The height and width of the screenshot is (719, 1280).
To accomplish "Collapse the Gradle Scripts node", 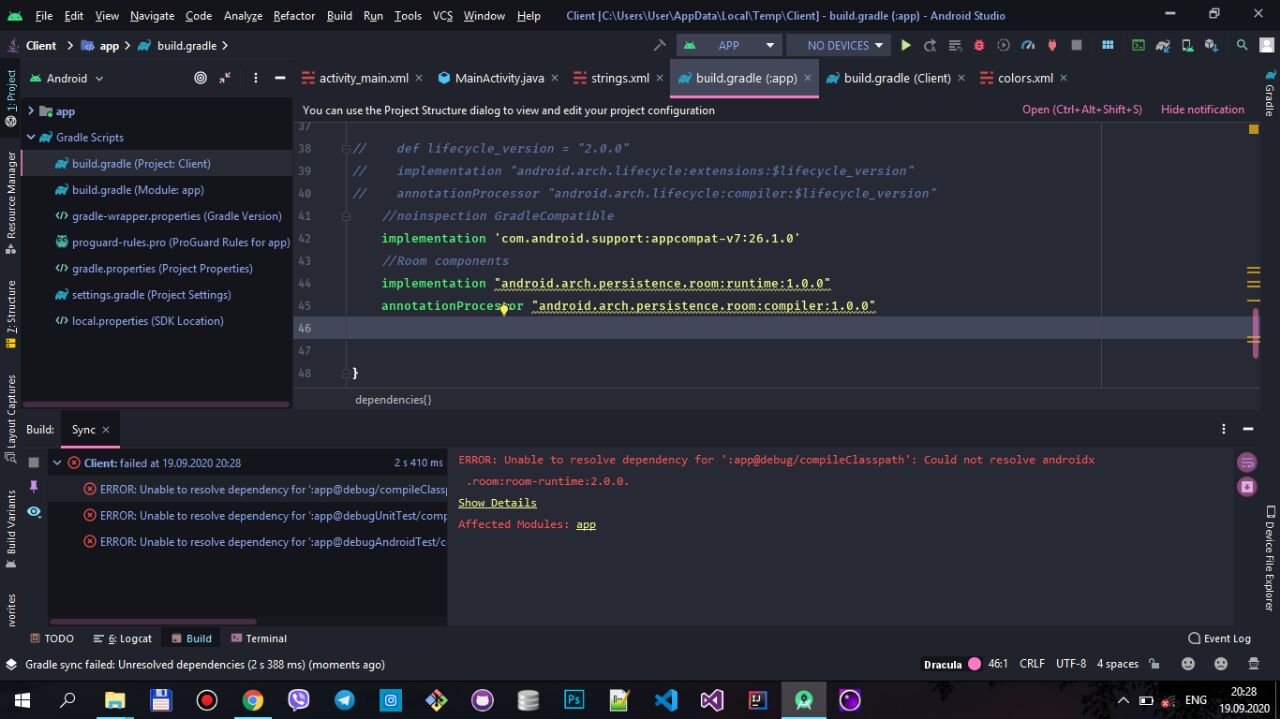I will pyautogui.click(x=31, y=137).
